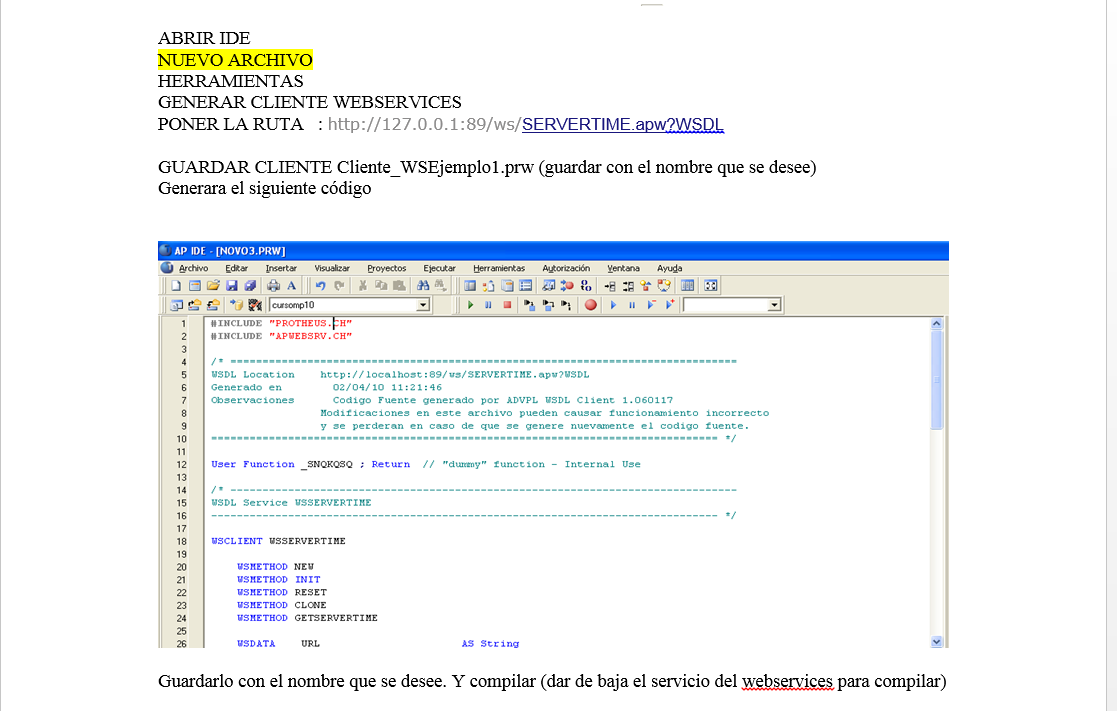The height and width of the screenshot is (711, 1117).
Task: Open the Autorización menu
Action: click(x=566, y=269)
